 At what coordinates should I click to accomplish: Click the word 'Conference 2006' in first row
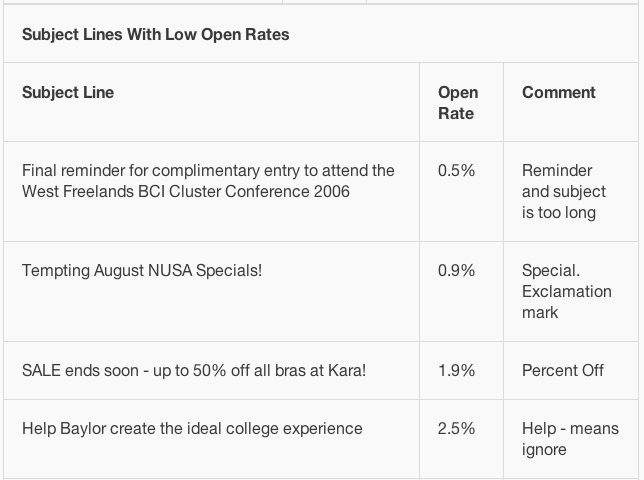(287, 192)
